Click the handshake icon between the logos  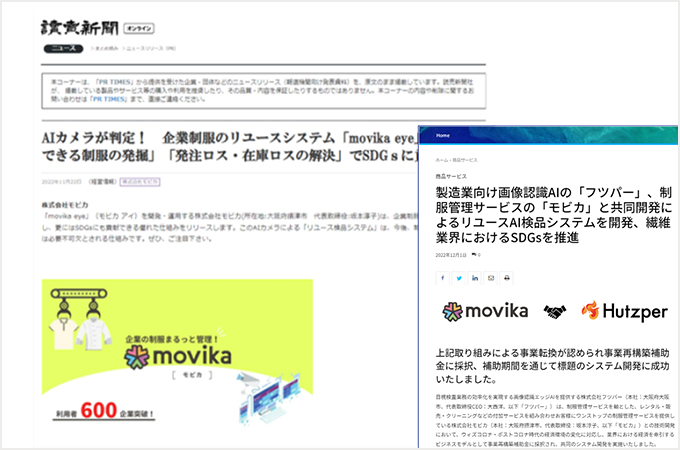[555, 311]
